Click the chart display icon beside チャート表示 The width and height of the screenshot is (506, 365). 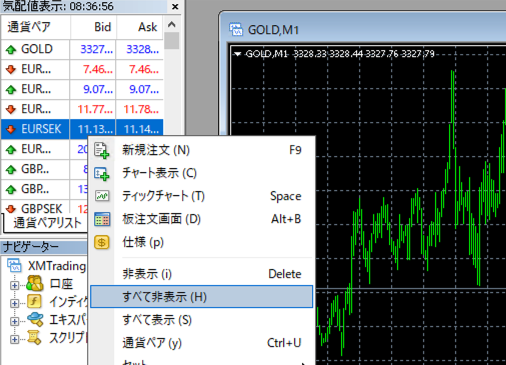coord(101,173)
